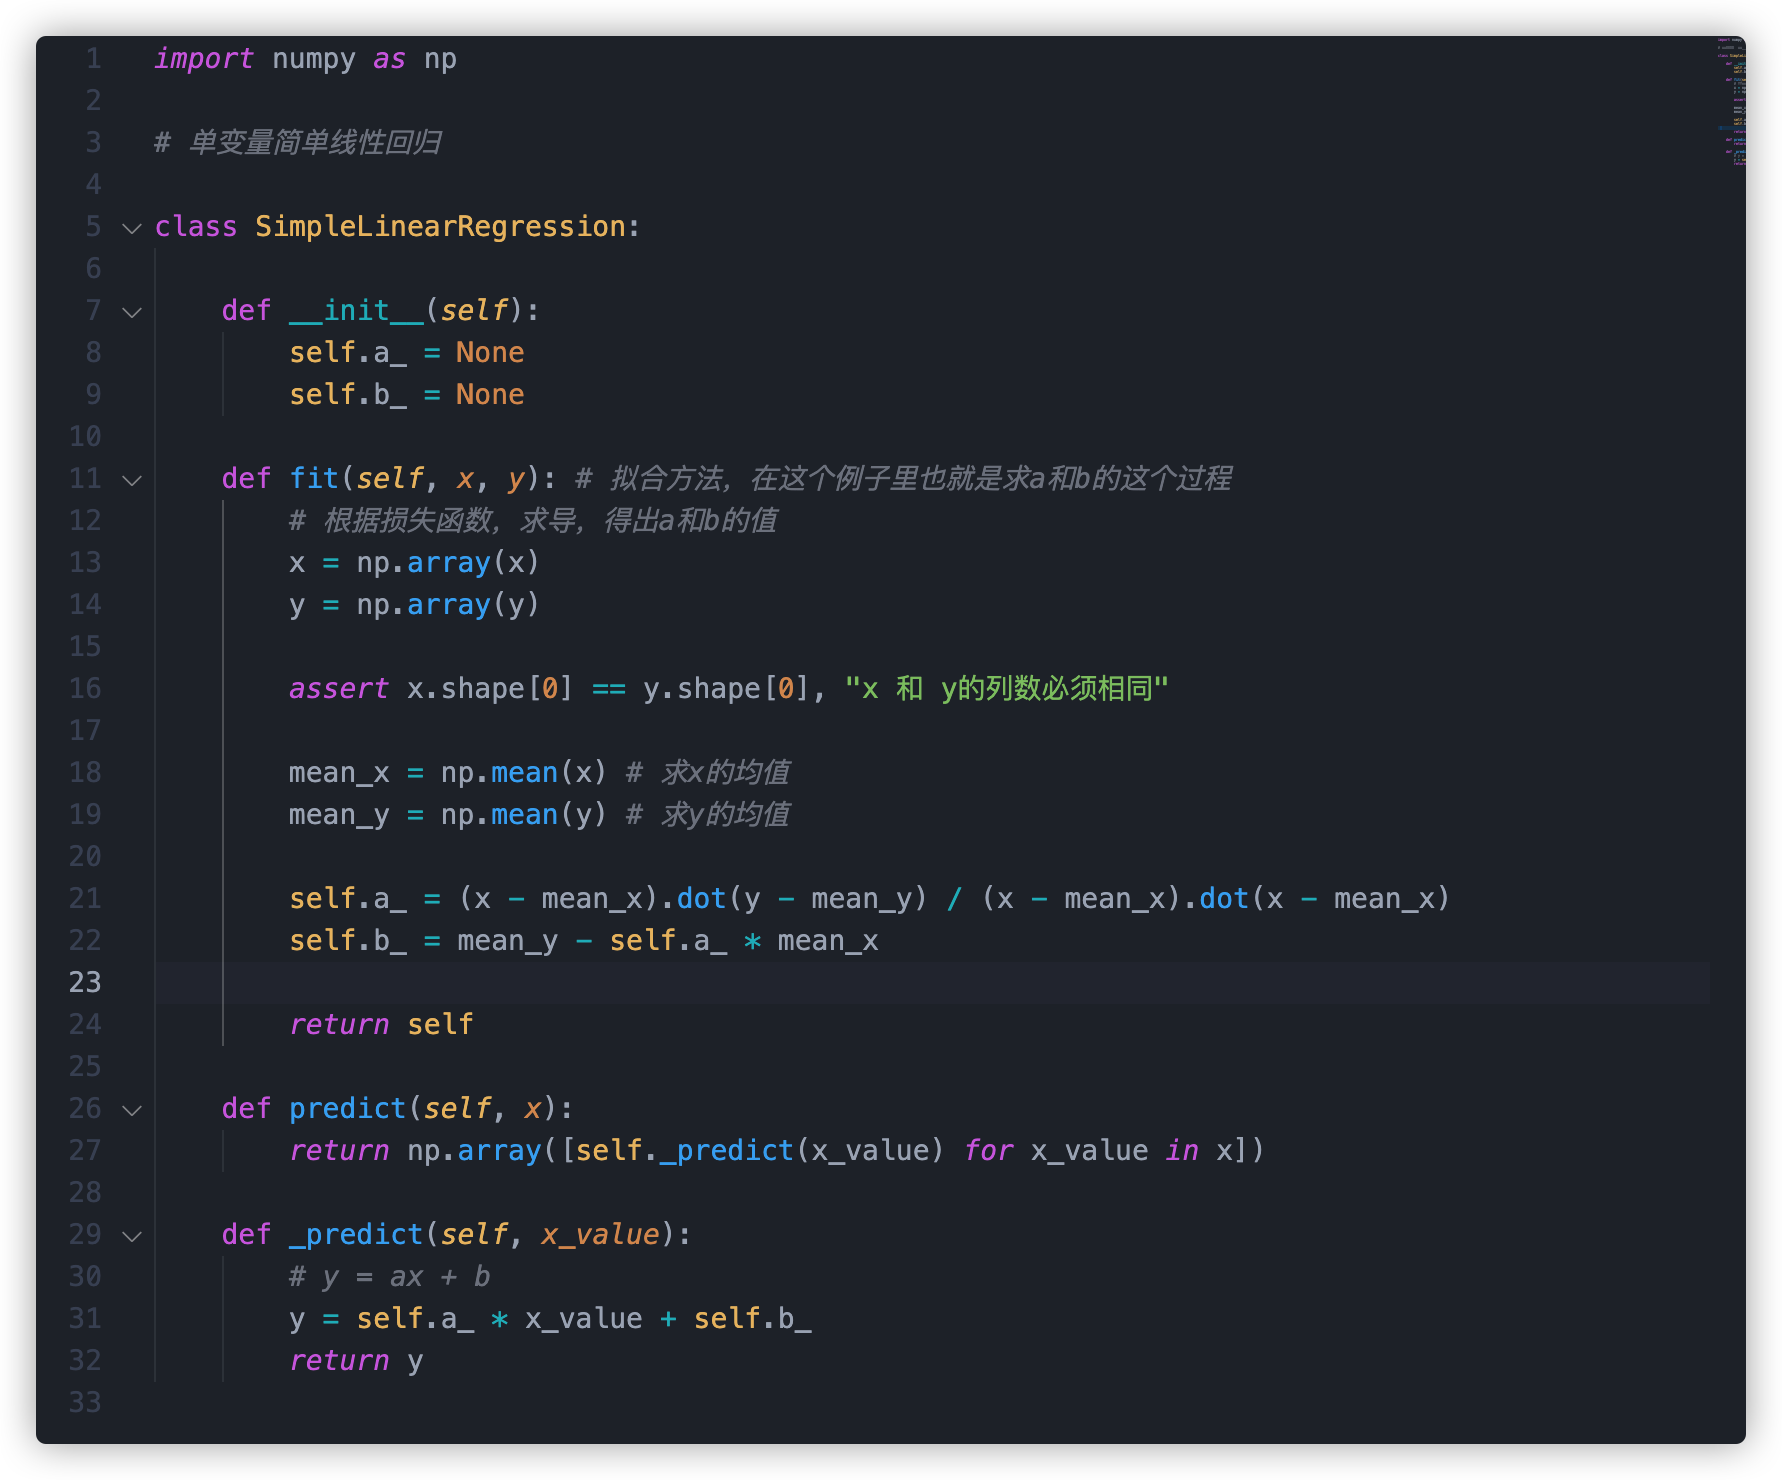Click line number 33 in gutter

[85, 1402]
